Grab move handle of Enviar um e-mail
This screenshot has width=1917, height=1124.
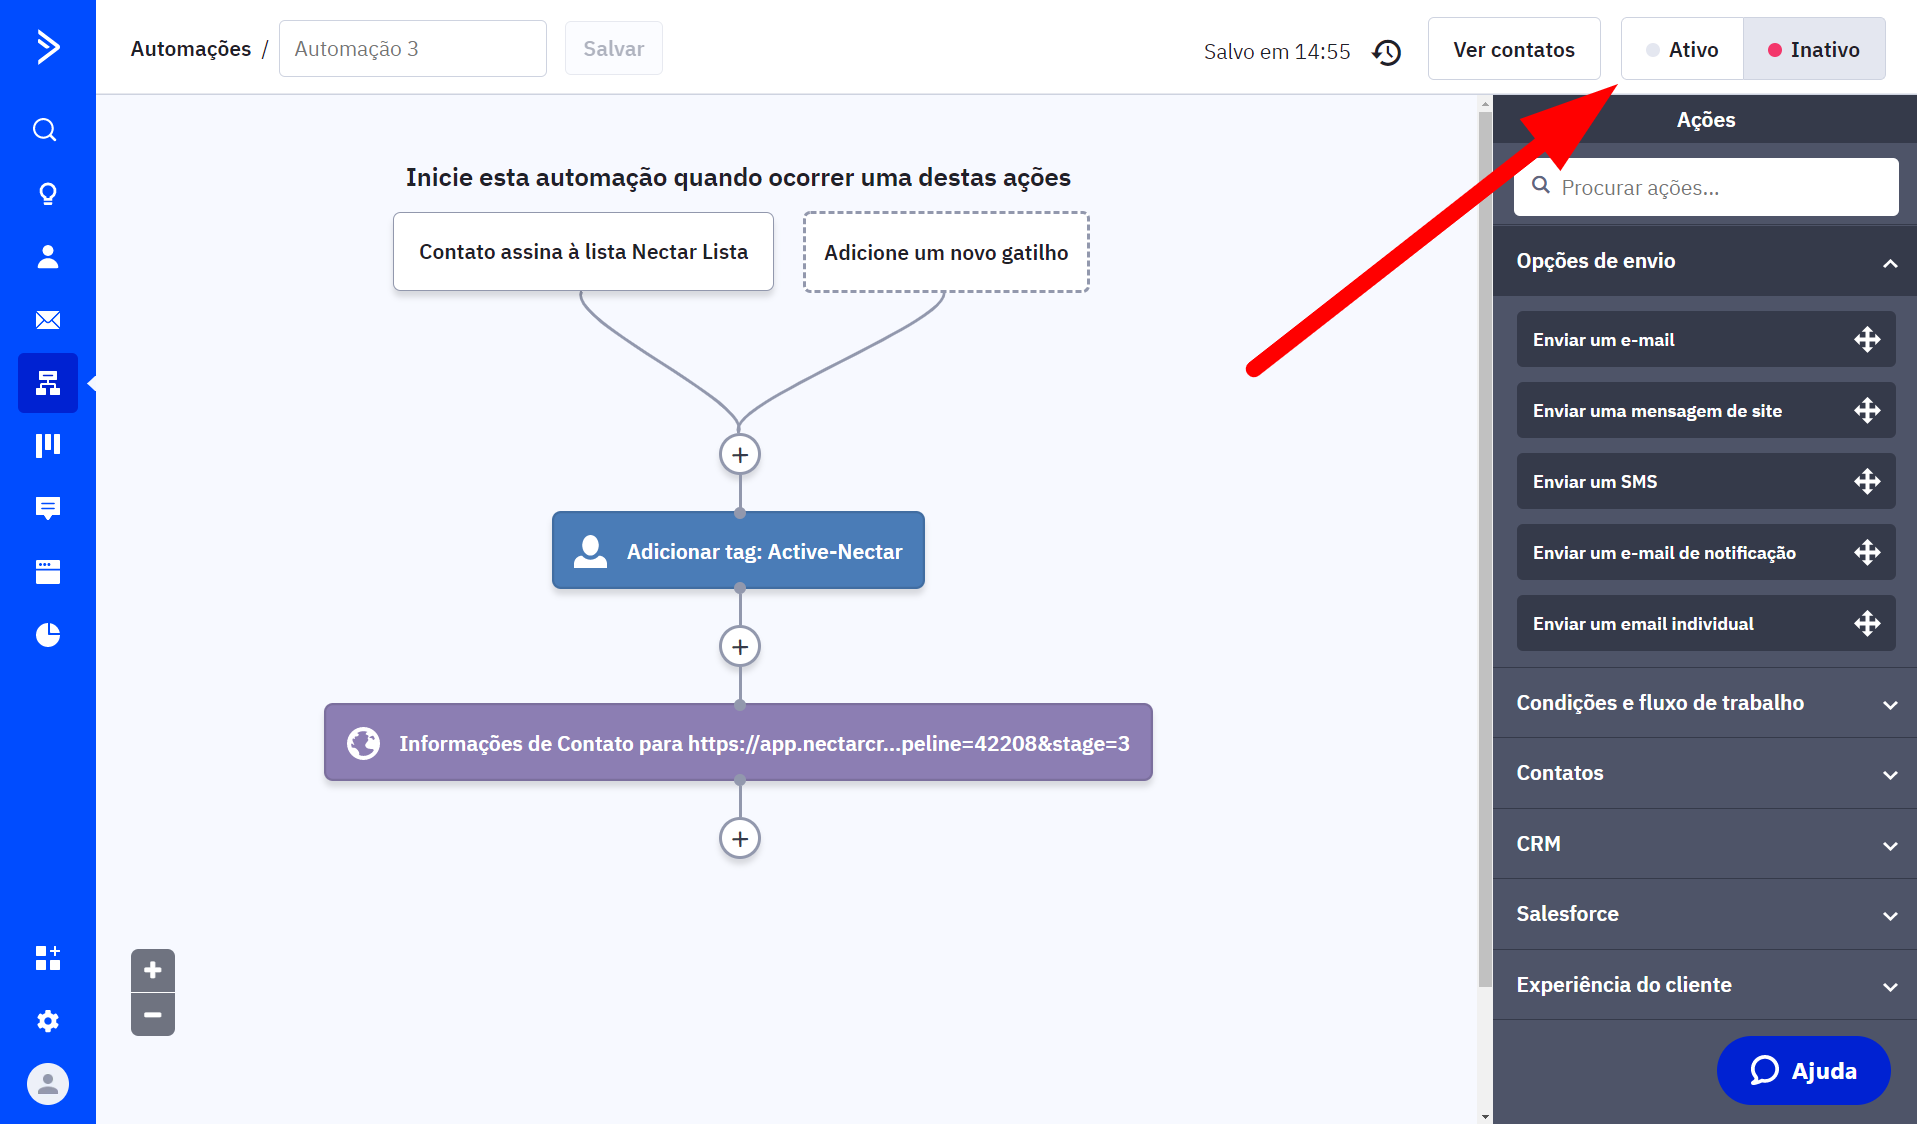(x=1867, y=340)
